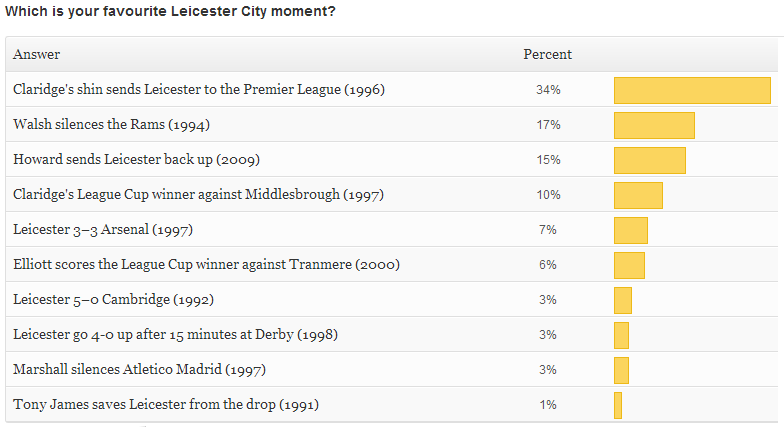
Task: Click the Answer column header
Action: pyautogui.click(x=36, y=54)
